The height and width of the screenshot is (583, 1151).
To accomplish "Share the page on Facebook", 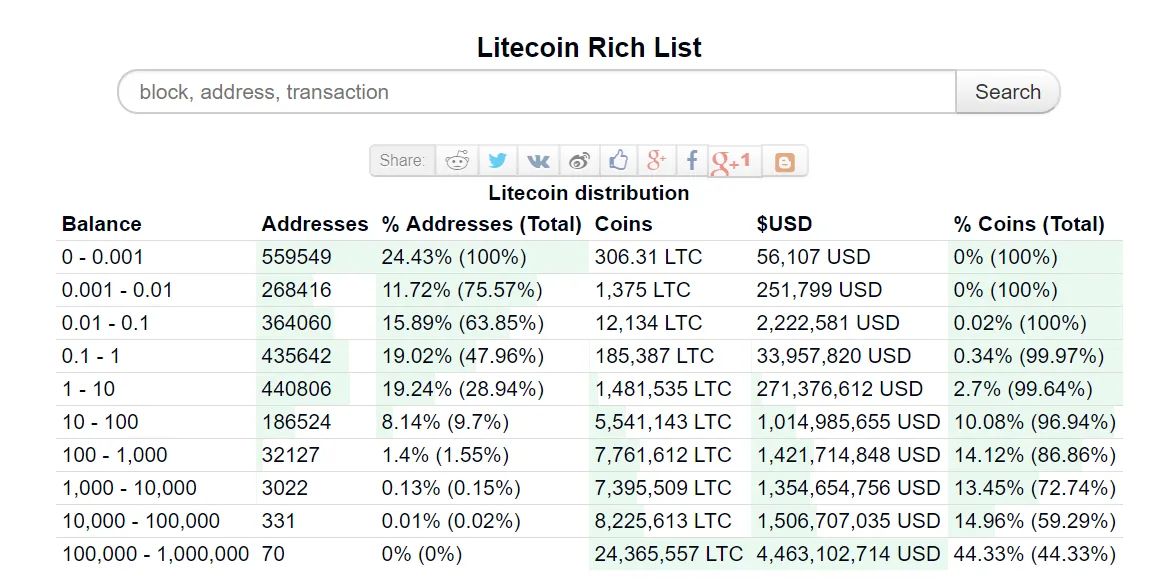I will [691, 161].
